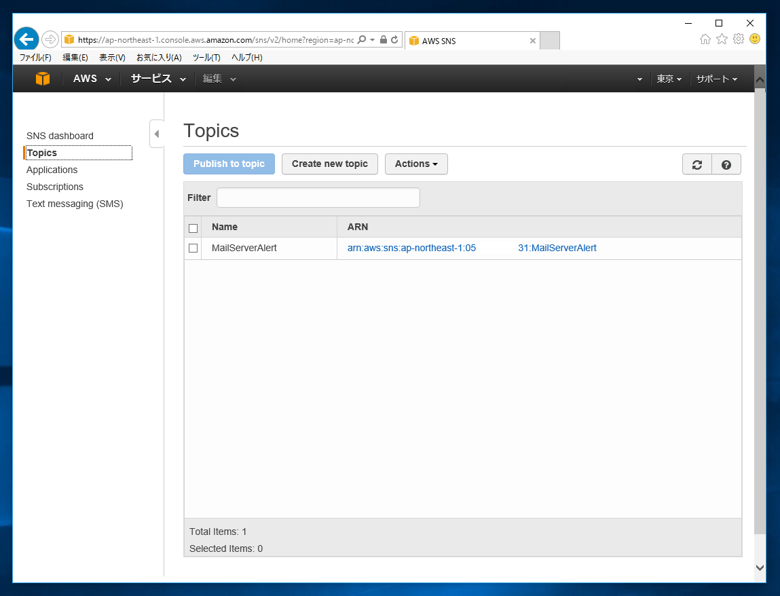Open browser tools gear icon
The height and width of the screenshot is (596, 780).
click(739, 39)
